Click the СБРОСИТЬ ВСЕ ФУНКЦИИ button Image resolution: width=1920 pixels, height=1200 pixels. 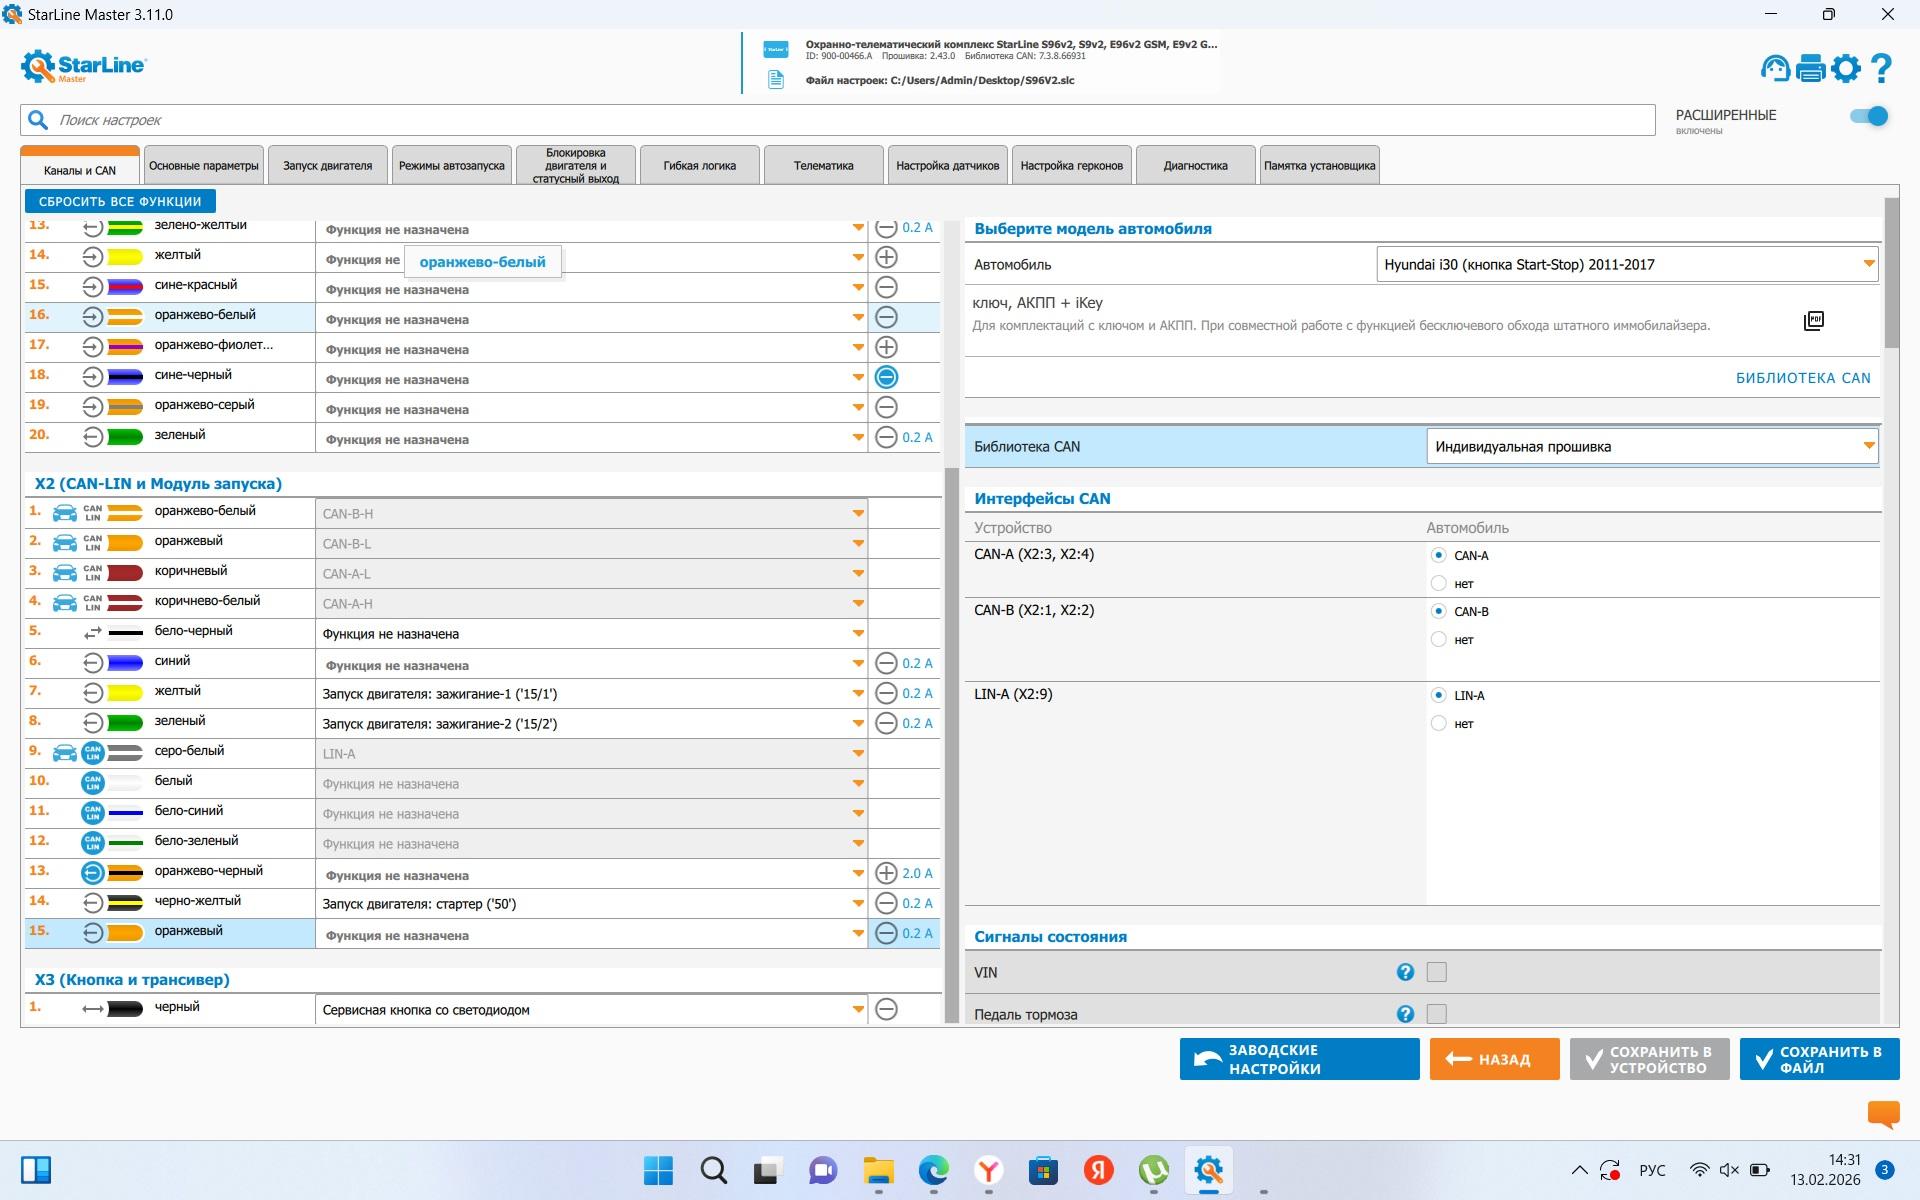click(x=120, y=201)
